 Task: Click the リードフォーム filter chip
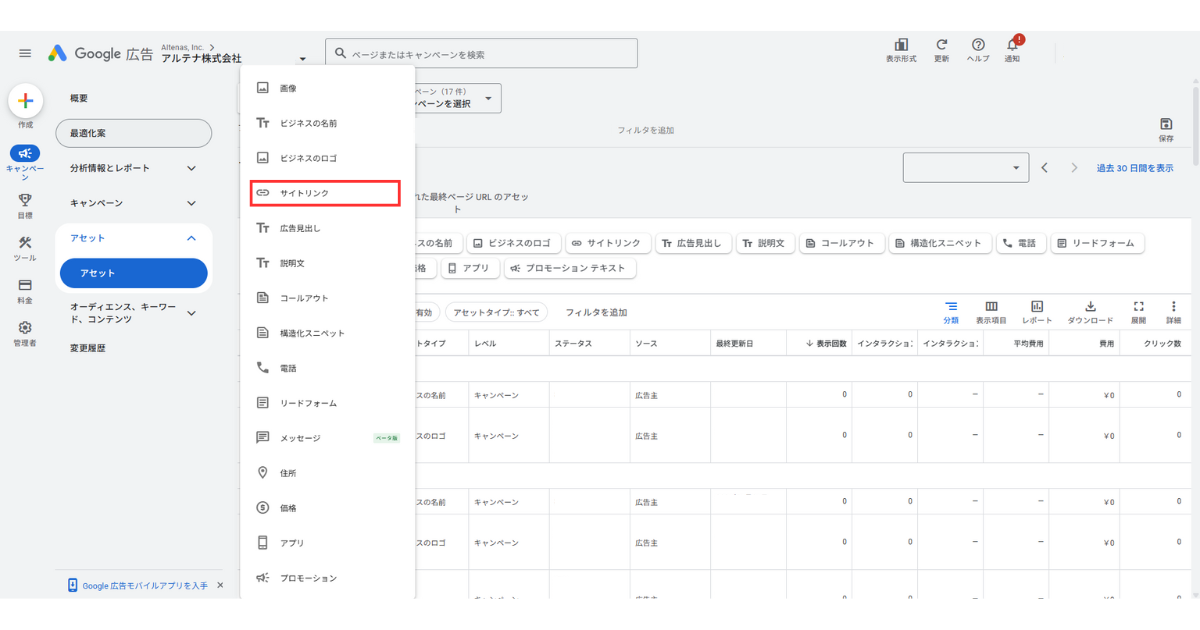click(1097, 243)
